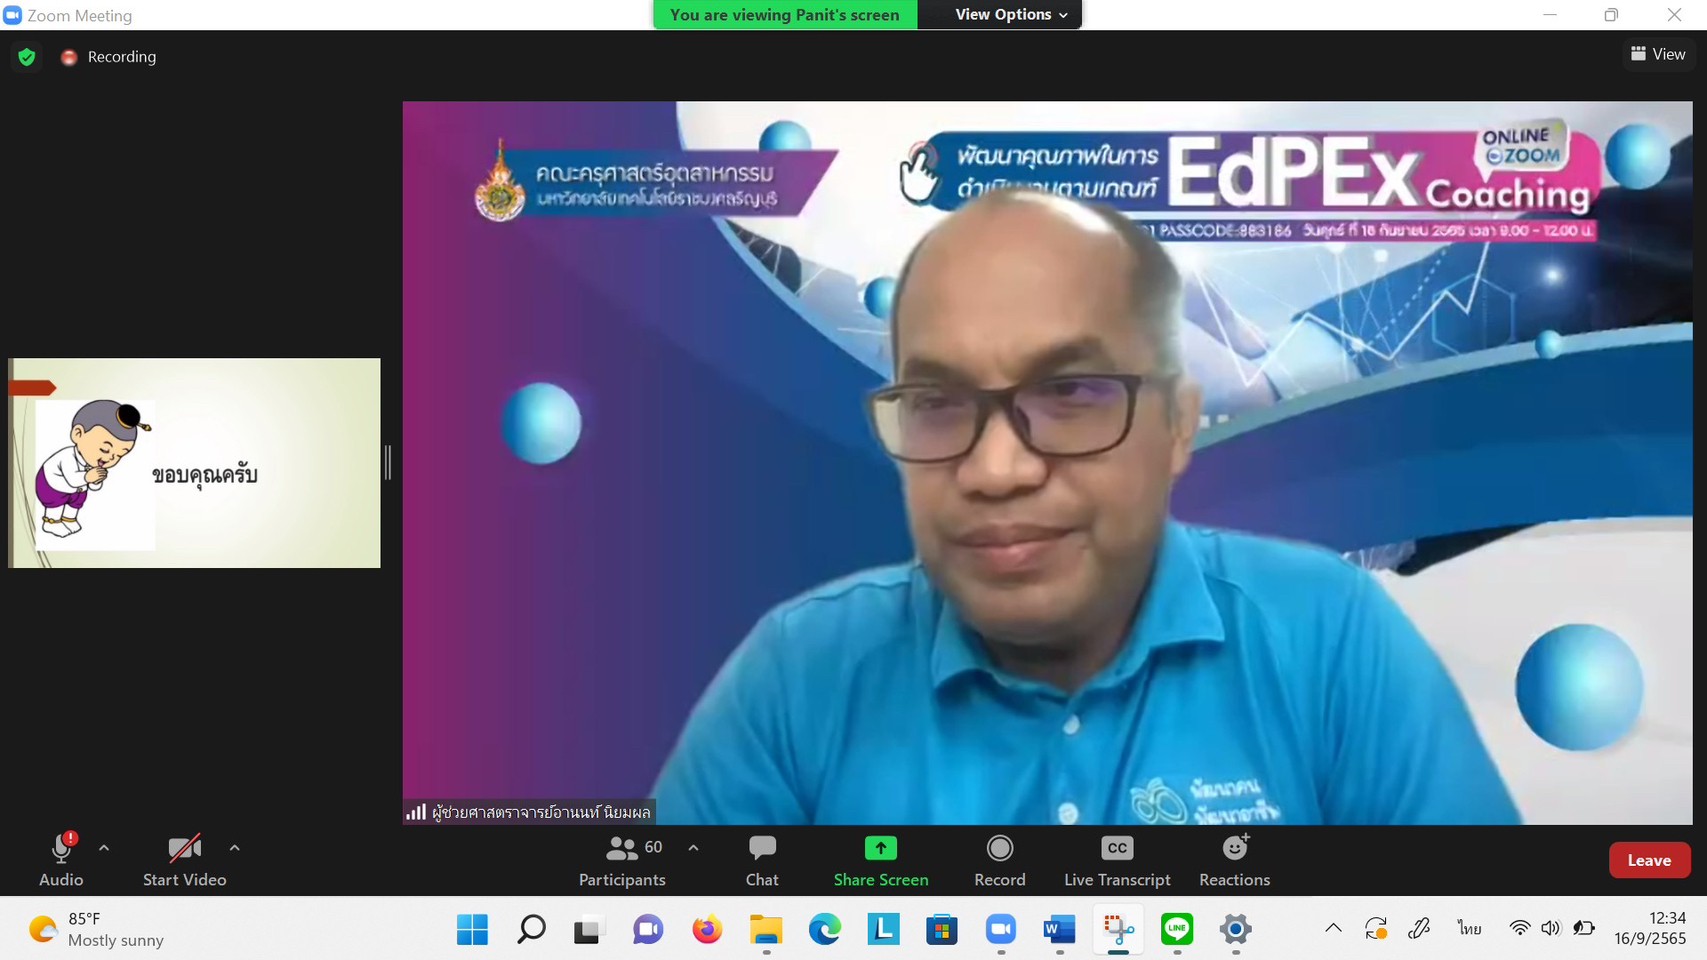Open the View layout button

[x=1658, y=54]
